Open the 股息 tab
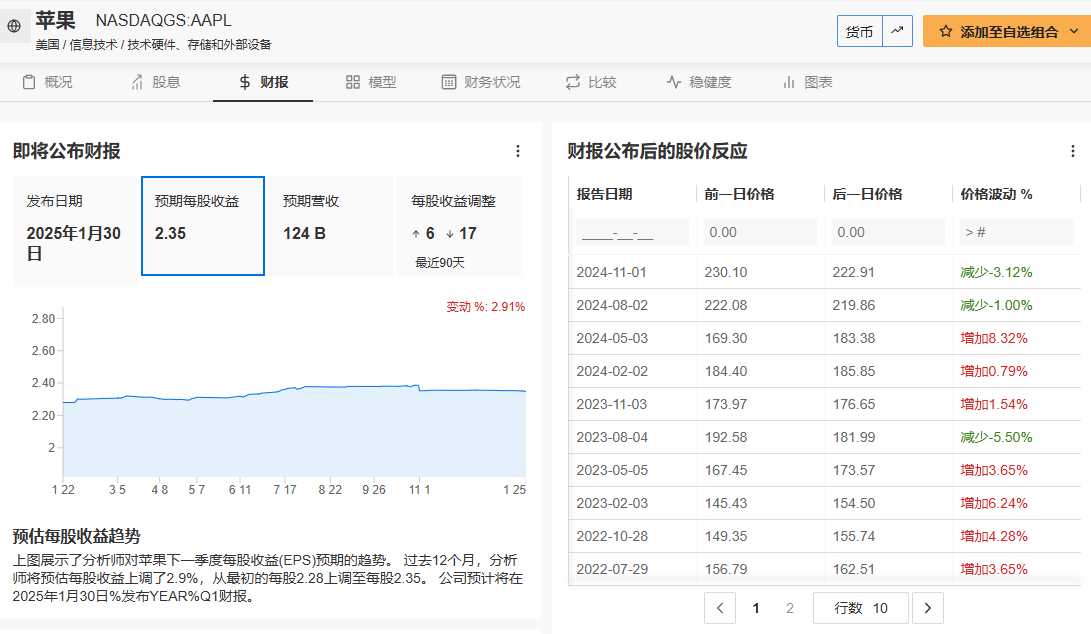Viewport: 1091px width, 634px height. pyautogui.click(x=155, y=82)
